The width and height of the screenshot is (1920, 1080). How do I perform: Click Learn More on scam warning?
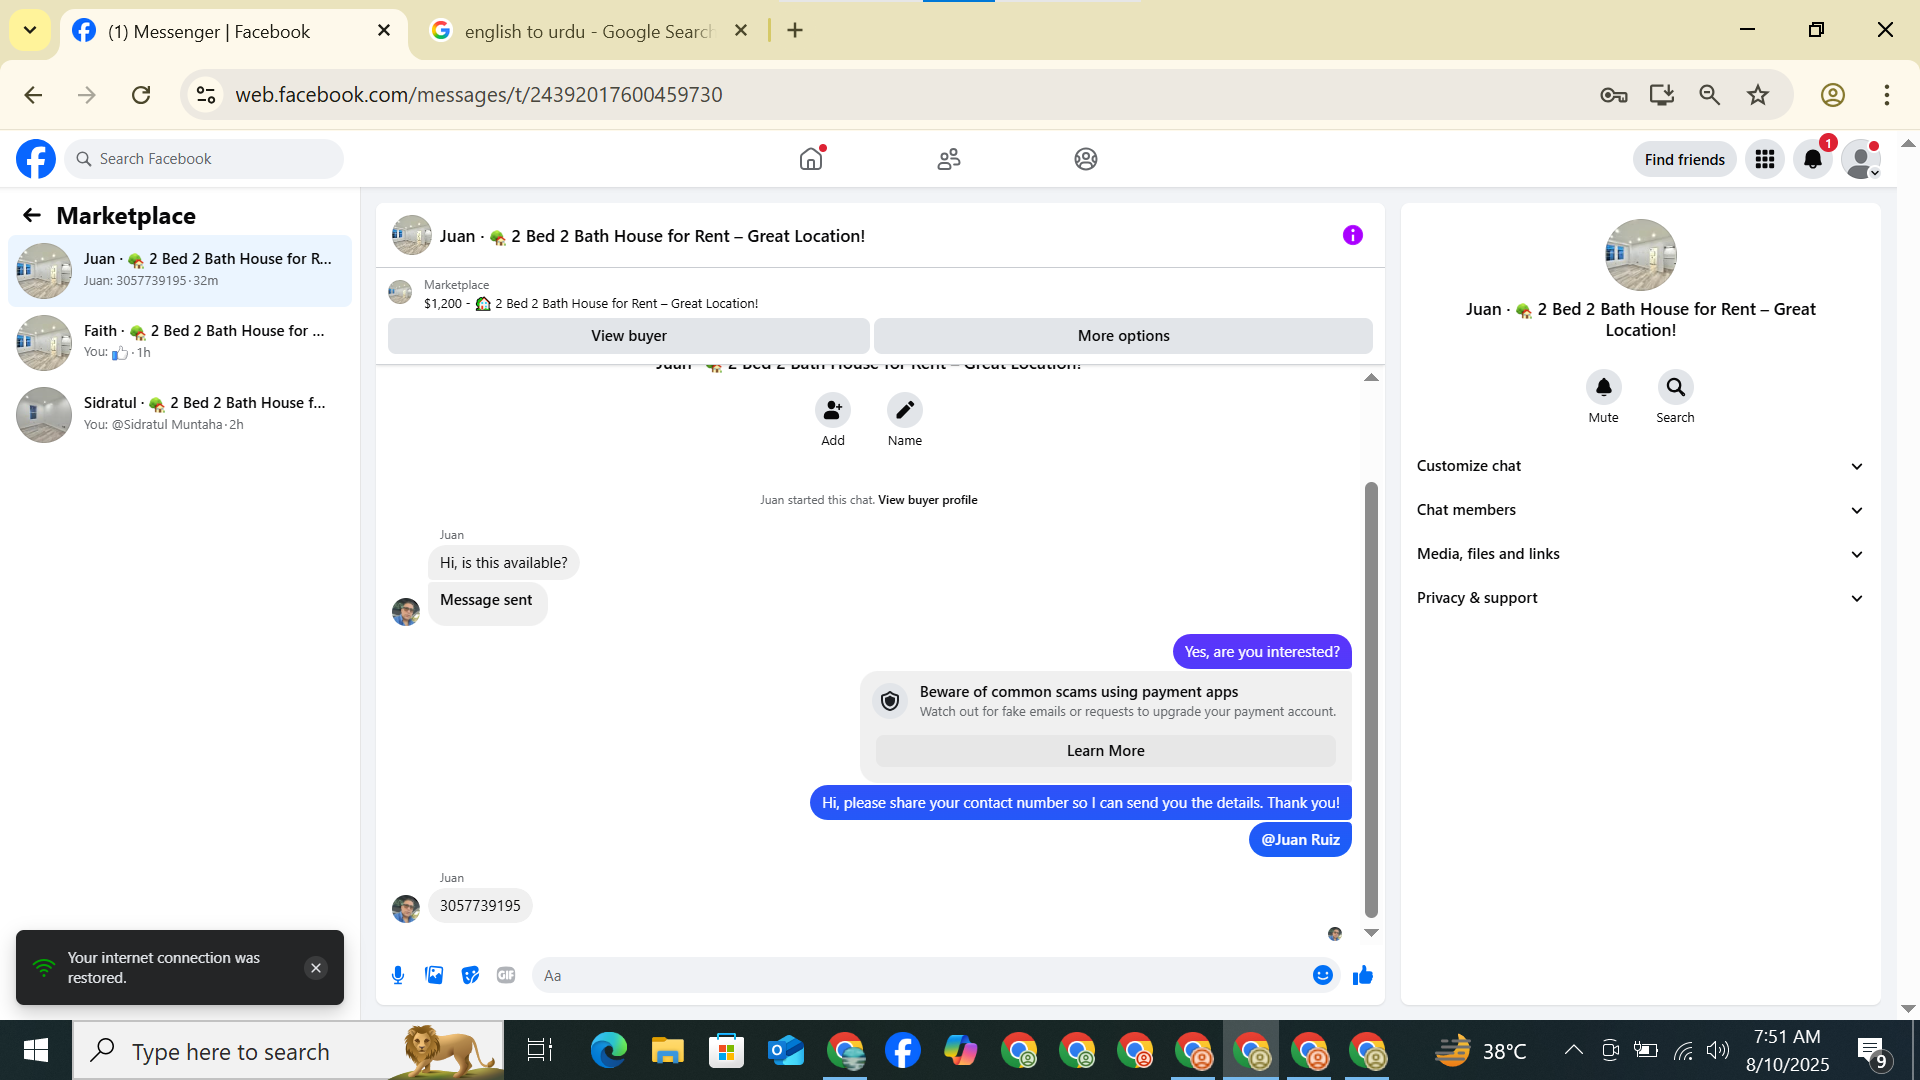1105,751
